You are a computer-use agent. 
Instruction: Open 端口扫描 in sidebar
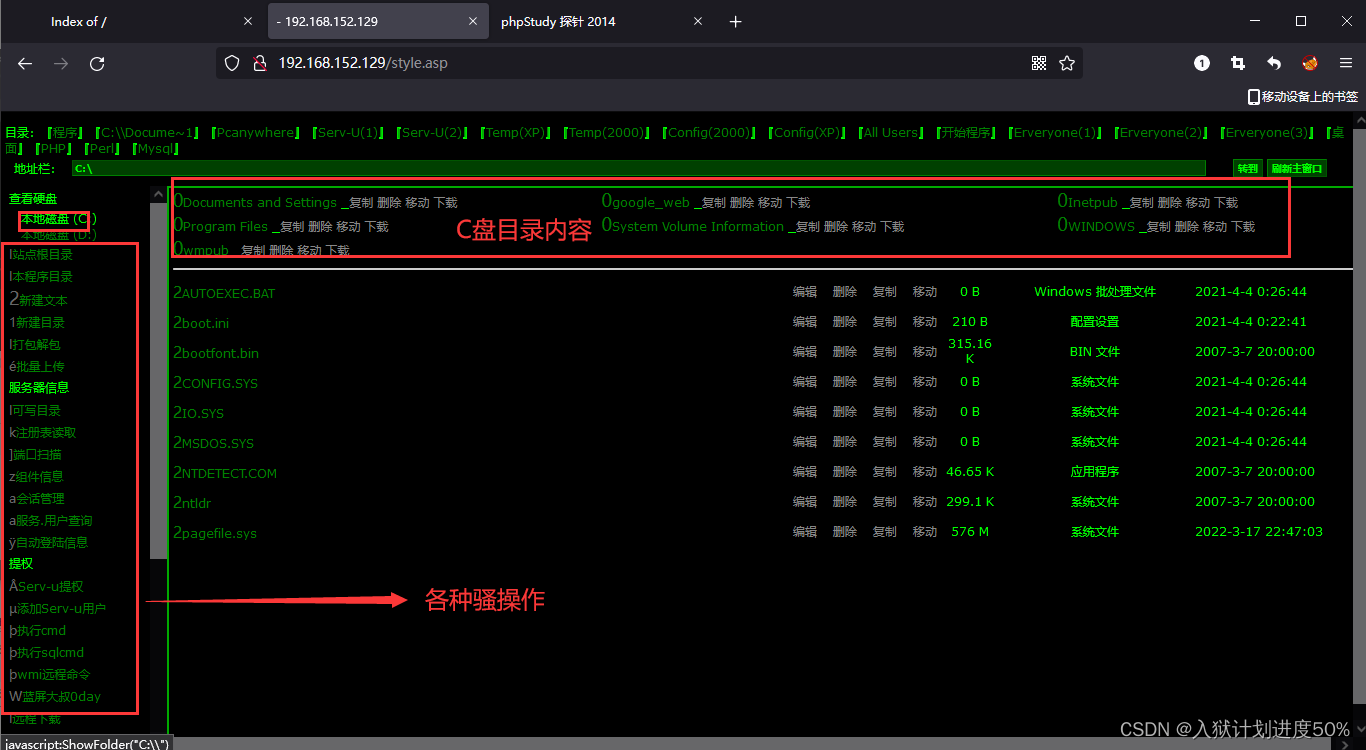click(35, 455)
